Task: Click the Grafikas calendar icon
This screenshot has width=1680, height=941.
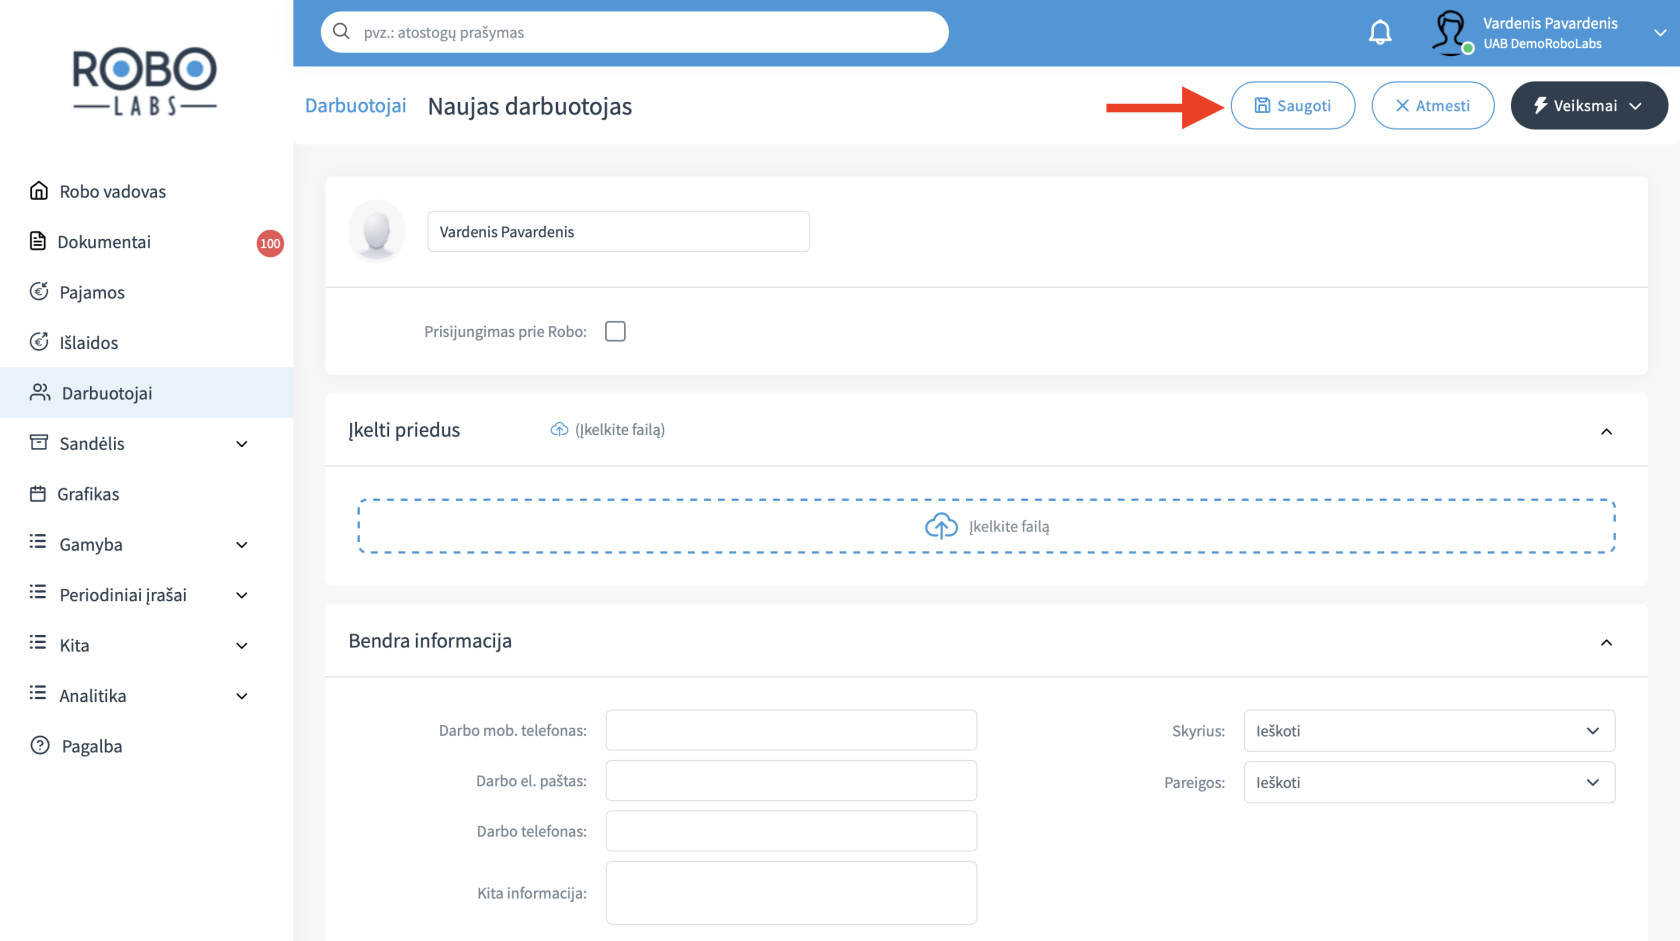Action: coord(38,493)
